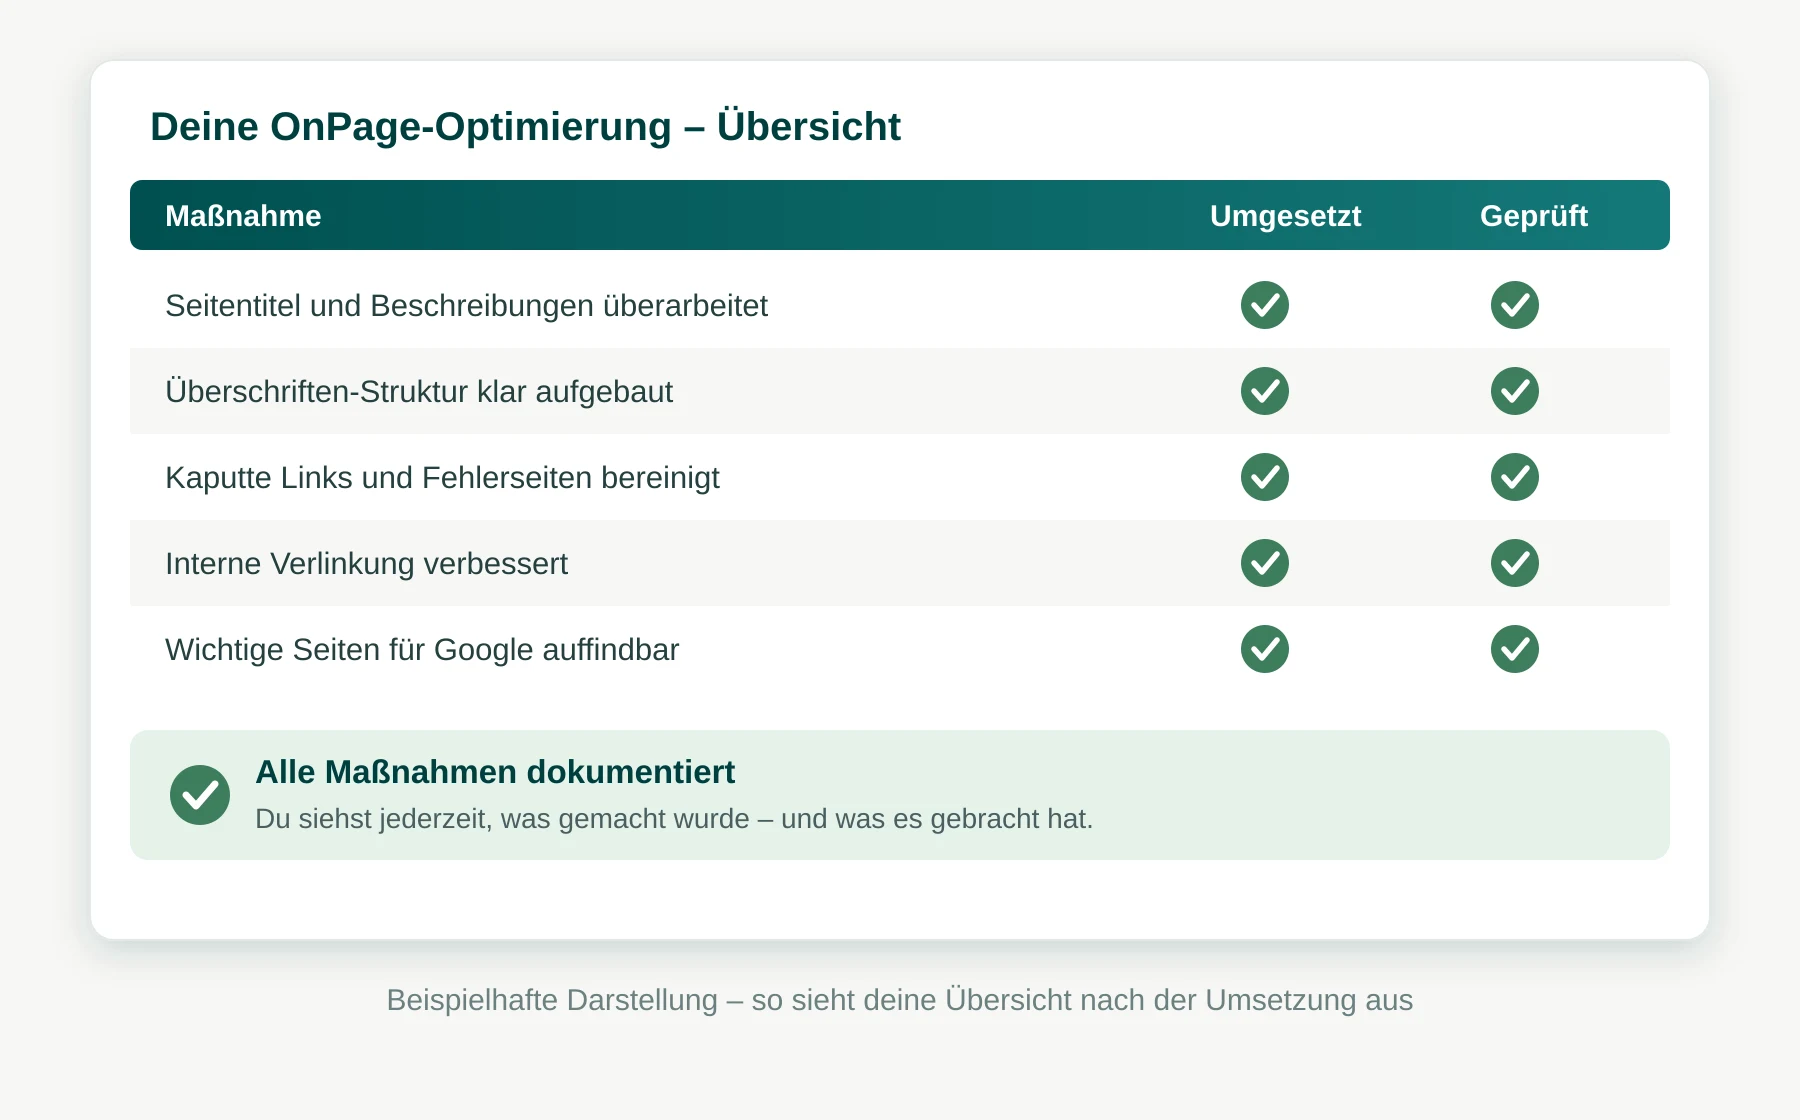Click the Maßnahme column header
Viewport: 1800px width, 1120px height.
(243, 216)
